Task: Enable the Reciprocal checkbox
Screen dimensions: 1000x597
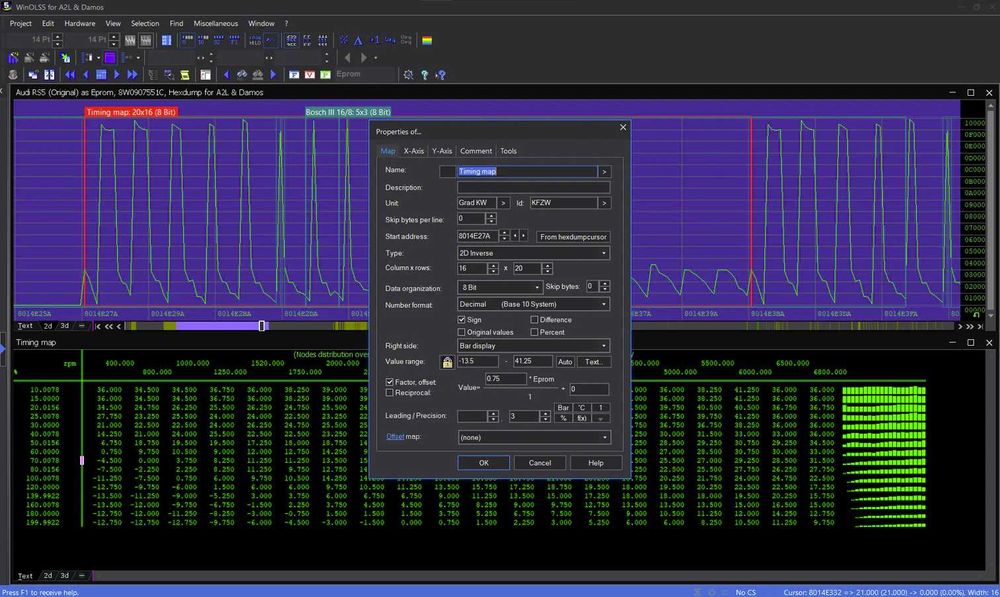Action: pyautogui.click(x=390, y=392)
